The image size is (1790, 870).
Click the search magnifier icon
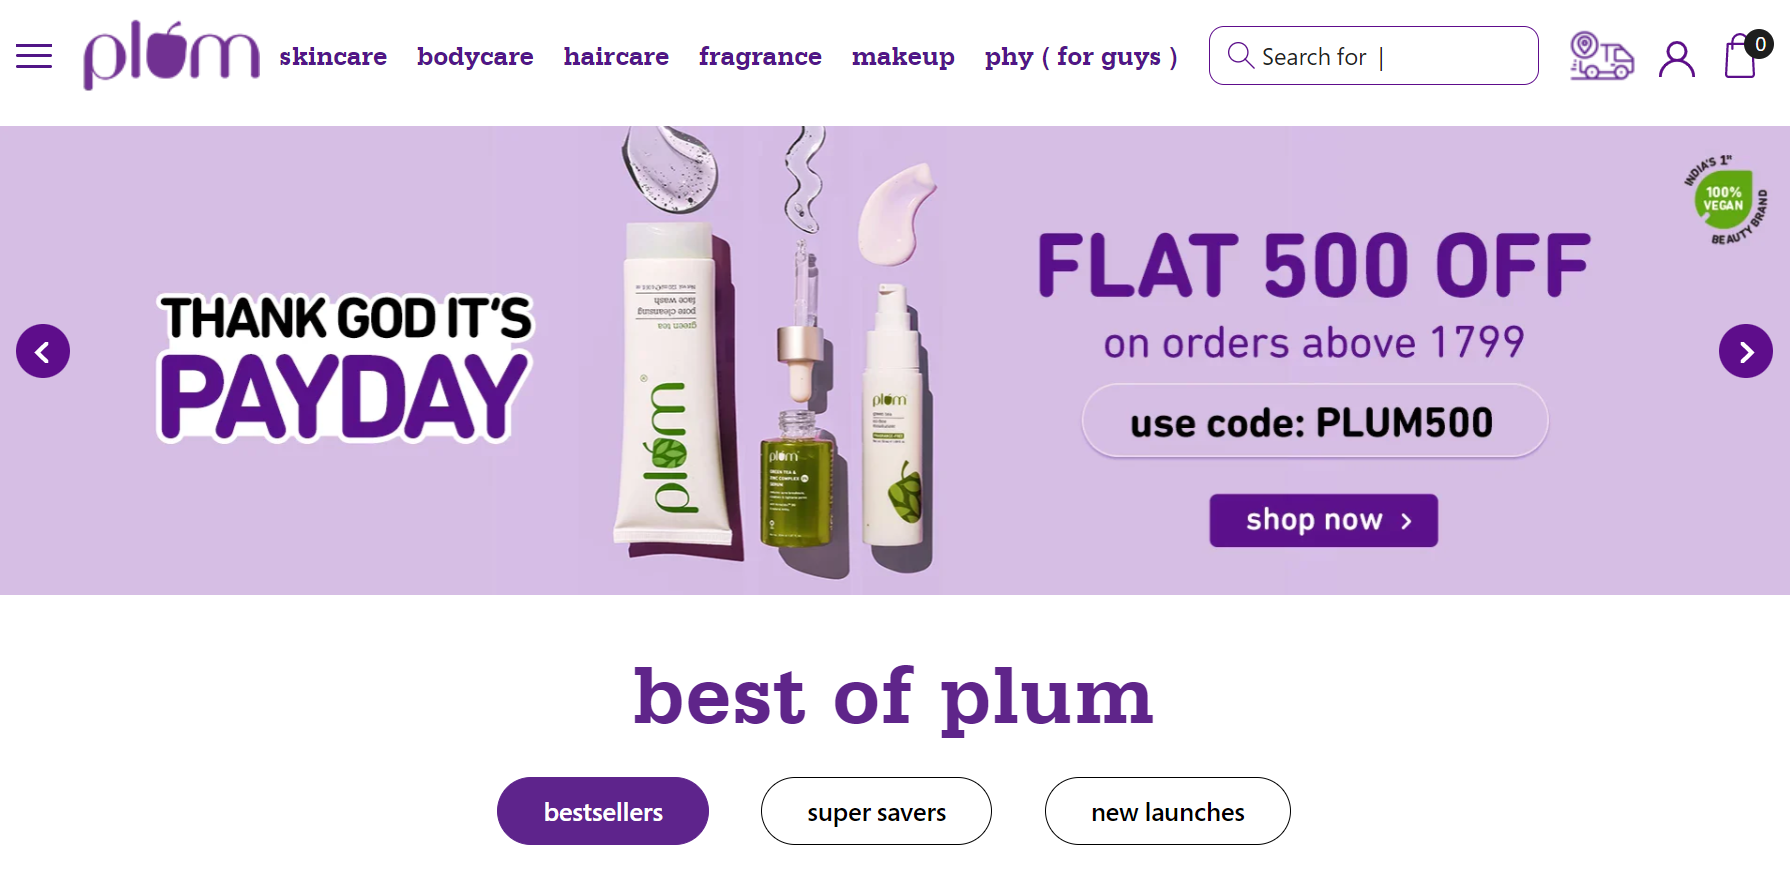1240,55
